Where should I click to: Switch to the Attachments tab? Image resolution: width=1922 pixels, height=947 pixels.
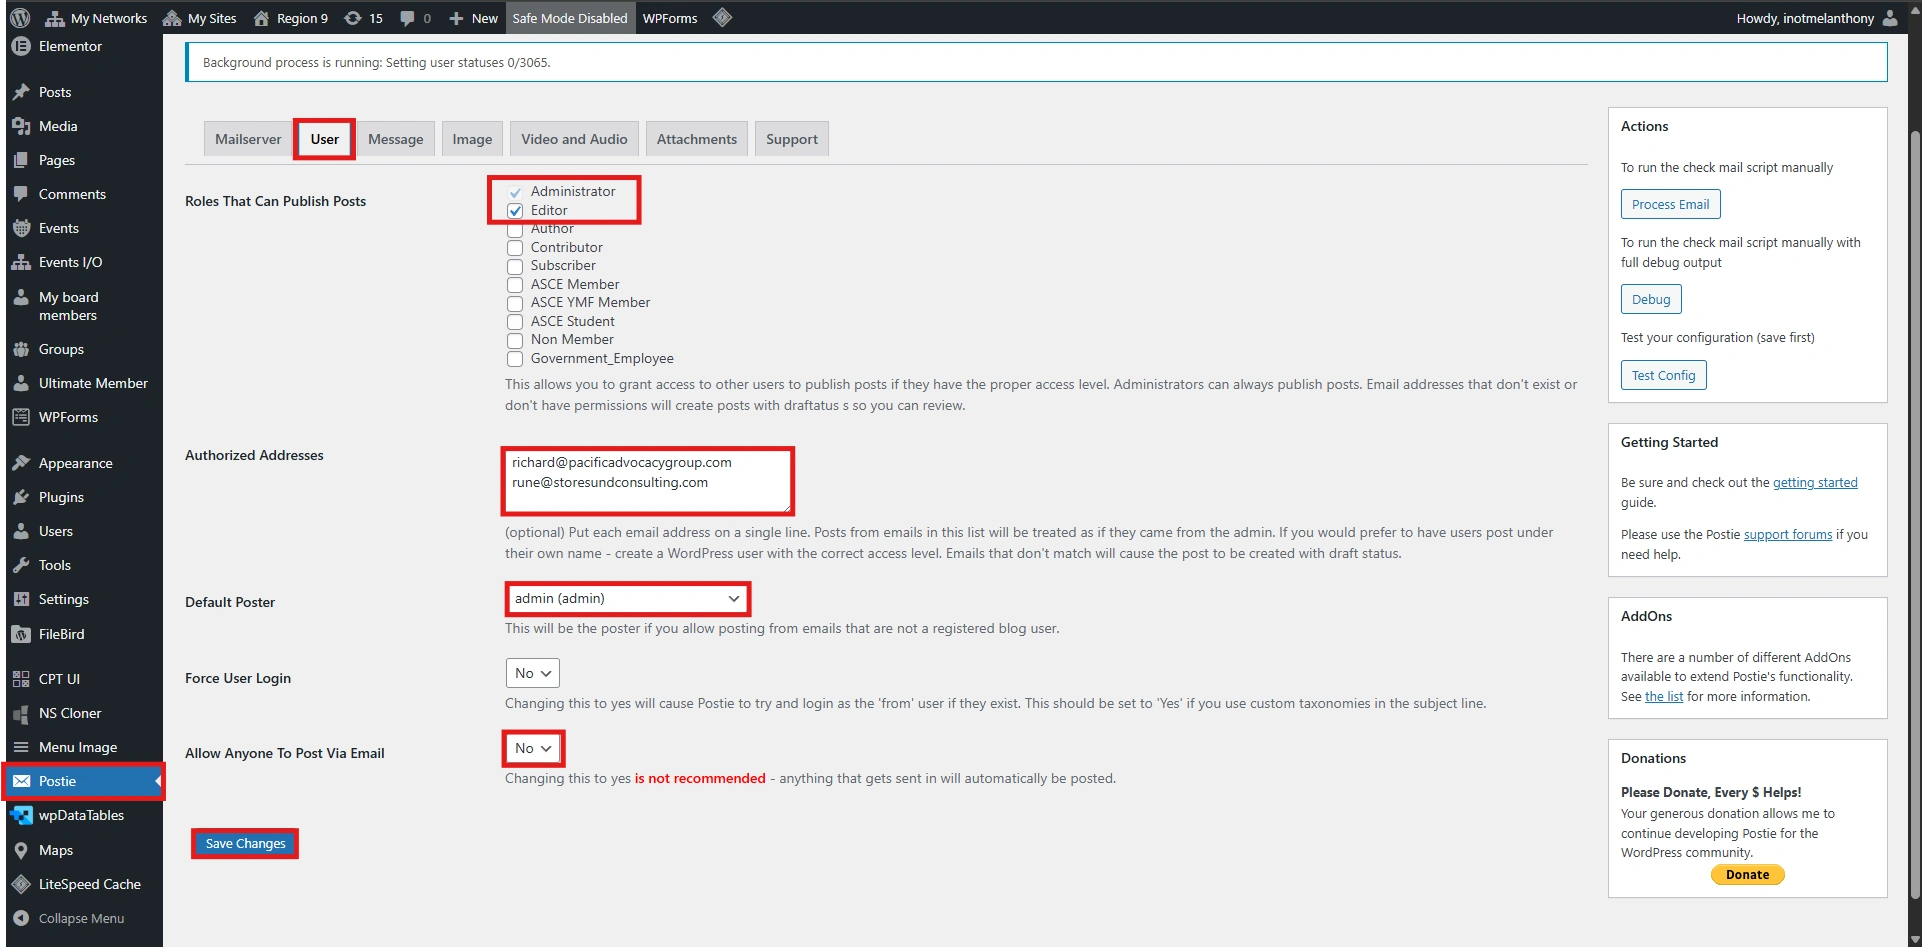(697, 139)
